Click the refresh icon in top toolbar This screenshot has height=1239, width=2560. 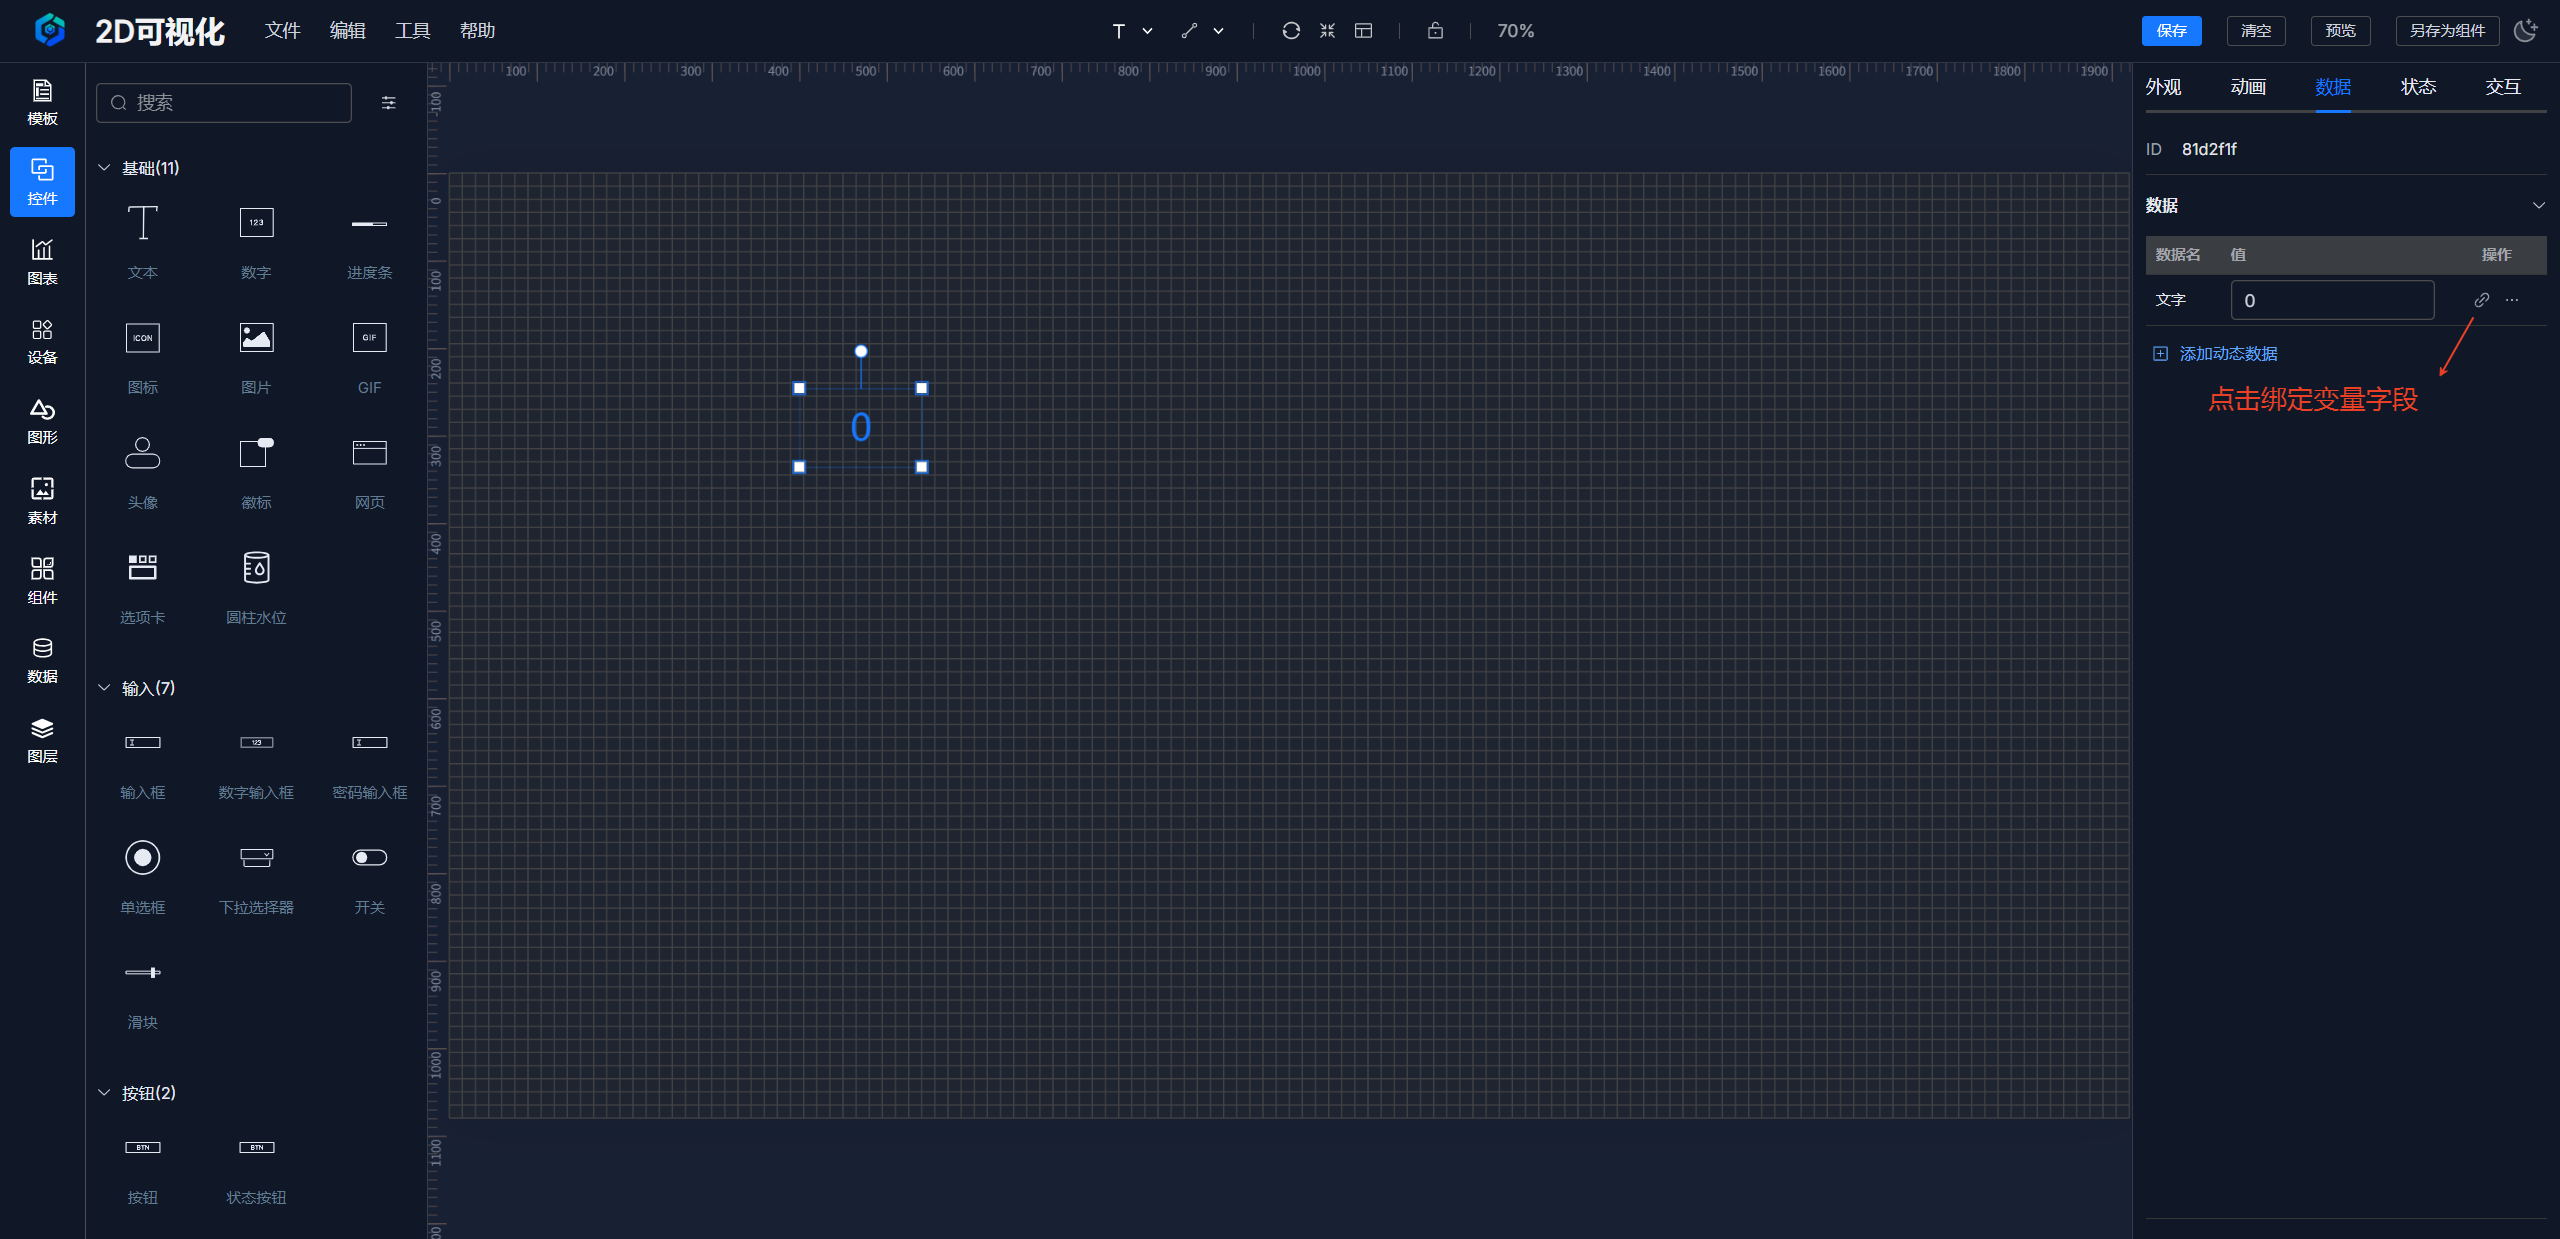(x=1291, y=31)
